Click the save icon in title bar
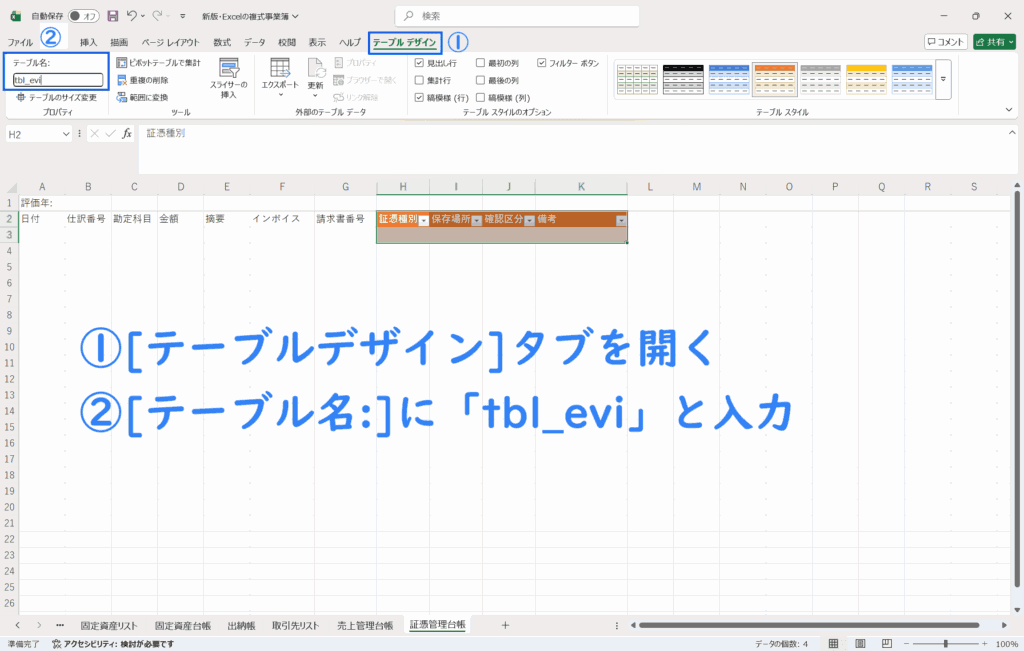 tap(112, 16)
